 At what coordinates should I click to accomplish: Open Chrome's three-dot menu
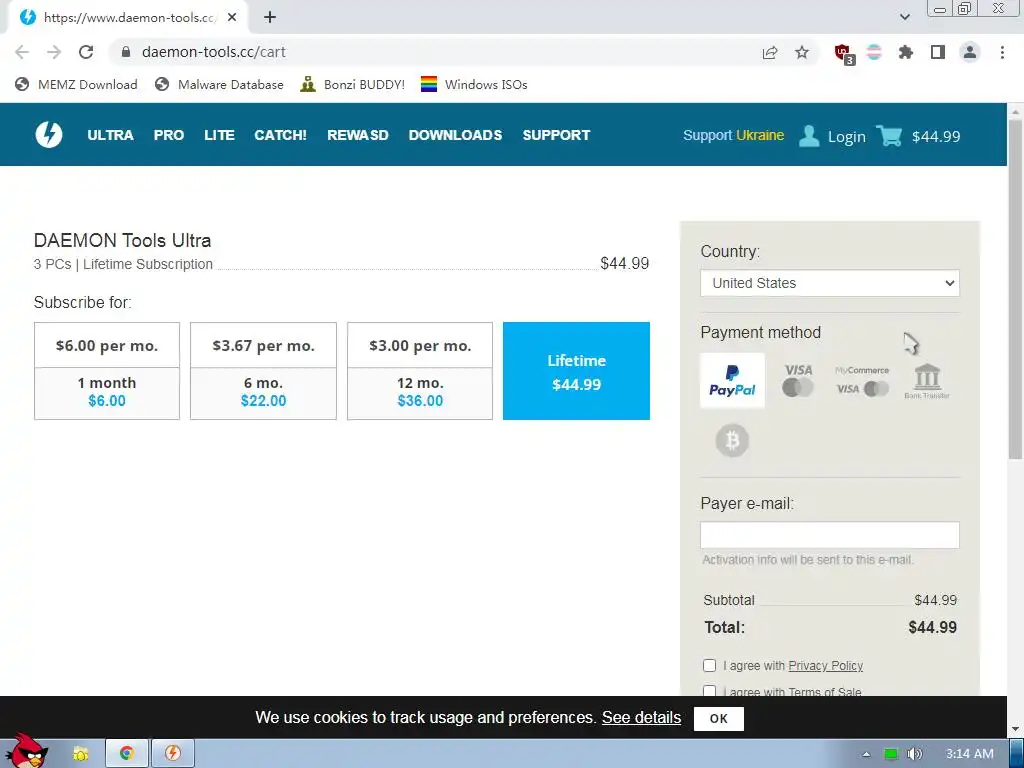click(x=1002, y=52)
